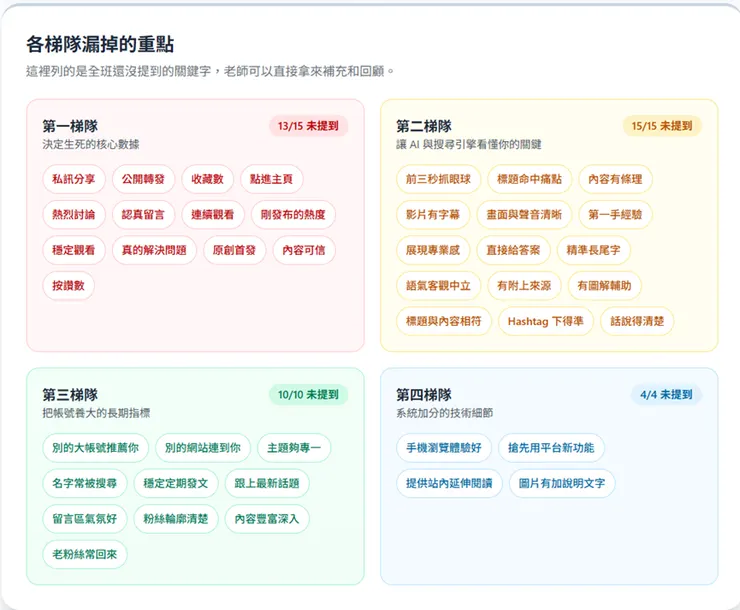This screenshot has width=740, height=610.
Task: Click the 第一梯隊 card heading
Action: point(70,126)
